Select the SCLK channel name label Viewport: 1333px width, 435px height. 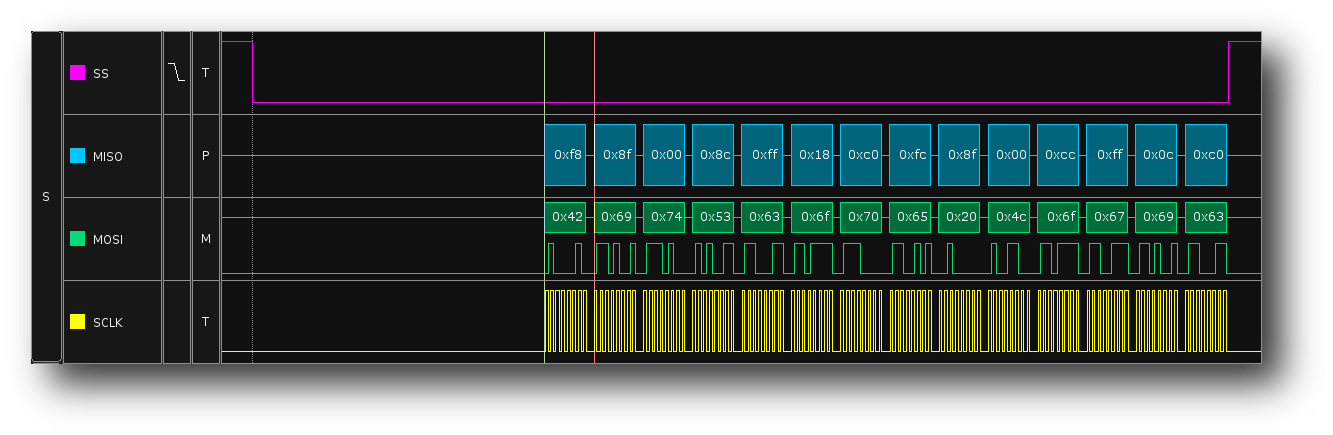pyautogui.click(x=108, y=322)
